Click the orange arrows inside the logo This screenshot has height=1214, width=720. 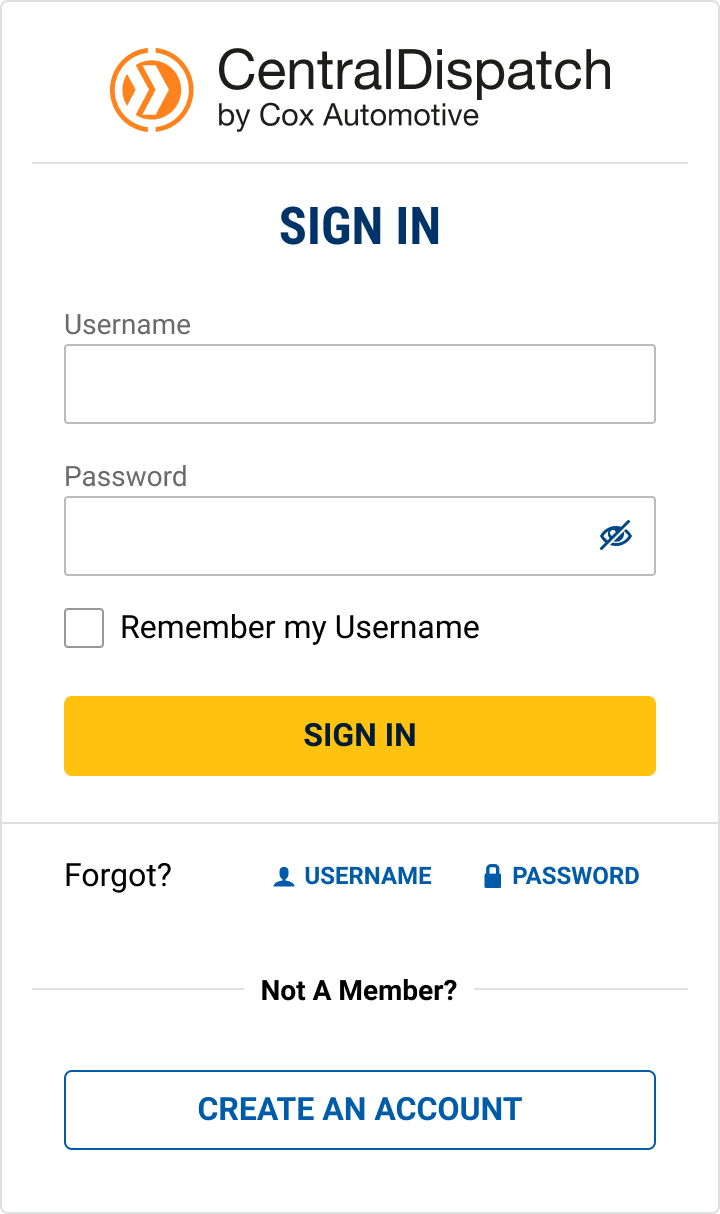152,89
